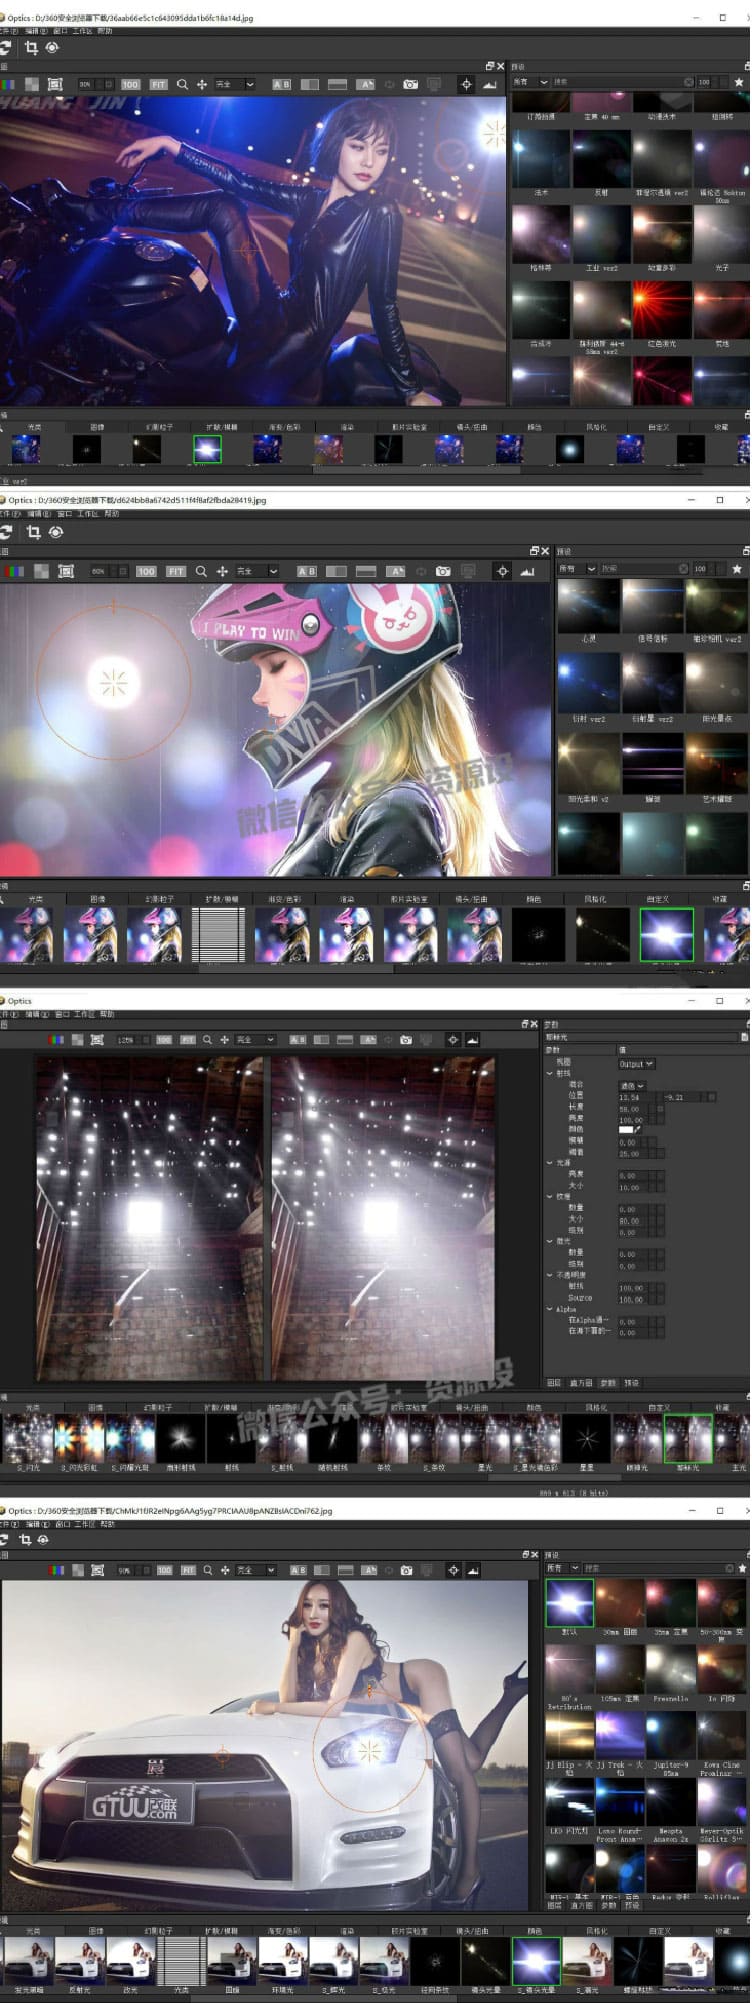The image size is (752, 2003).
Task: Take a snapshot with camera icon in motorcycle window
Action: click(411, 85)
